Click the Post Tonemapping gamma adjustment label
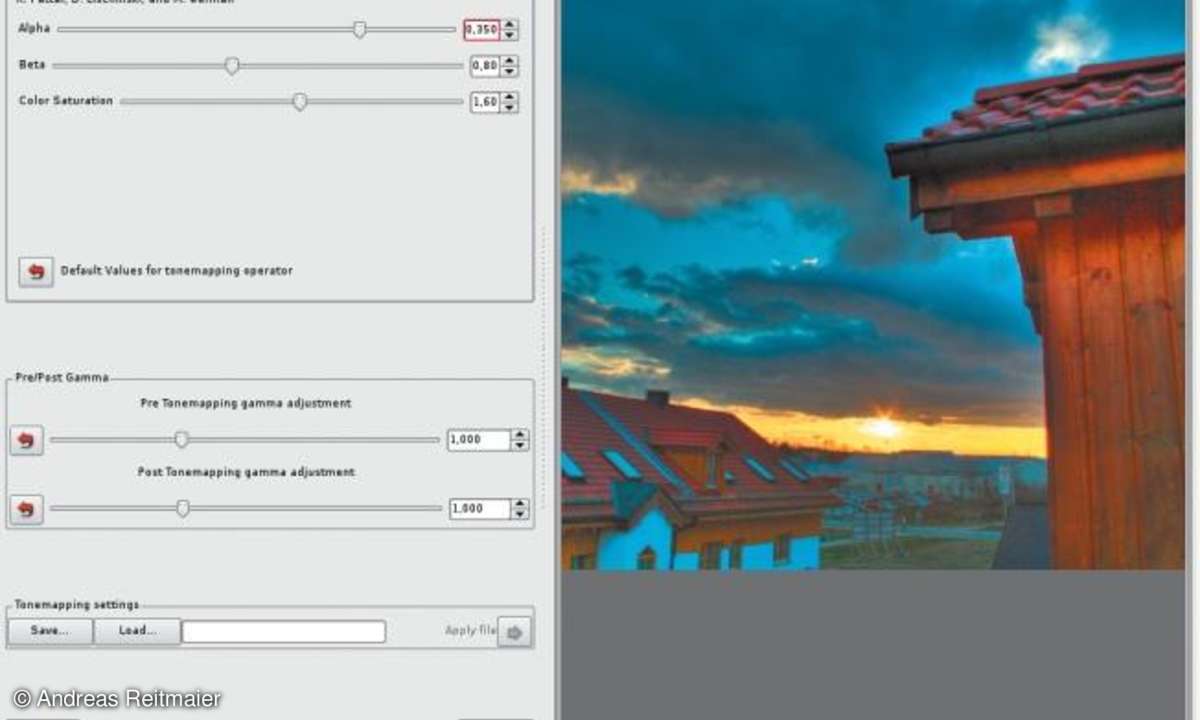 pos(246,472)
